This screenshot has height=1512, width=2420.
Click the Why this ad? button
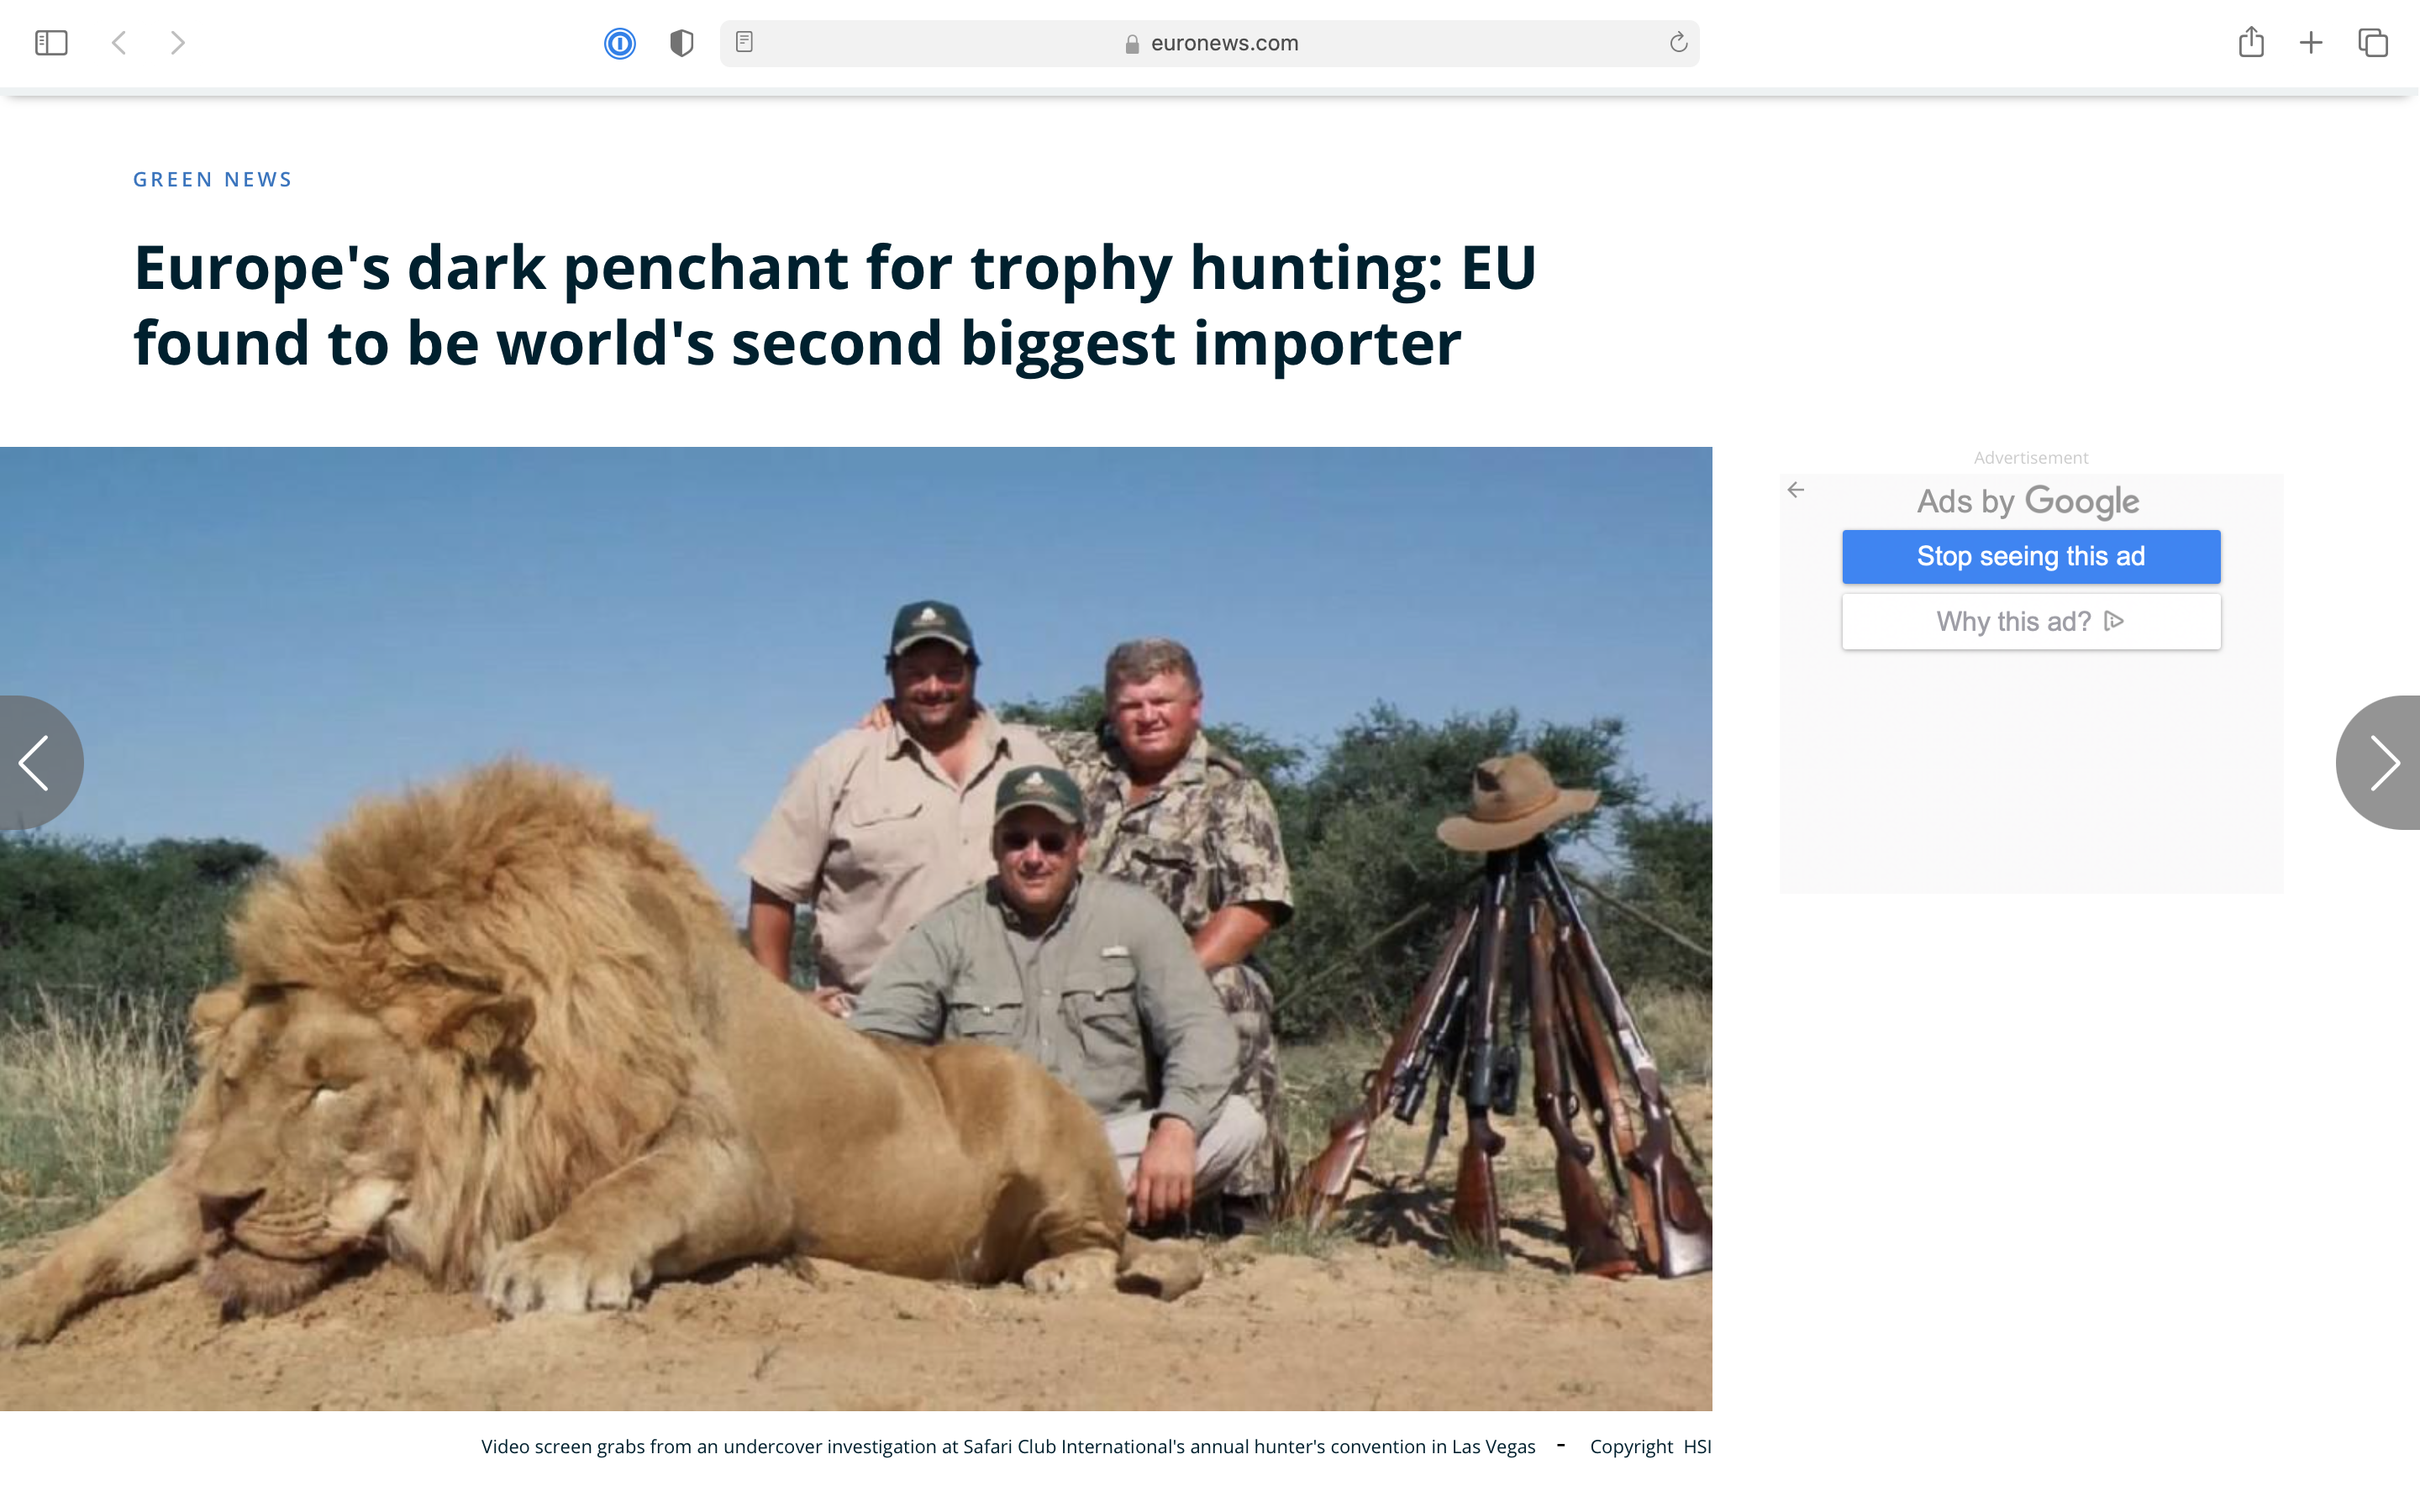coord(2031,622)
